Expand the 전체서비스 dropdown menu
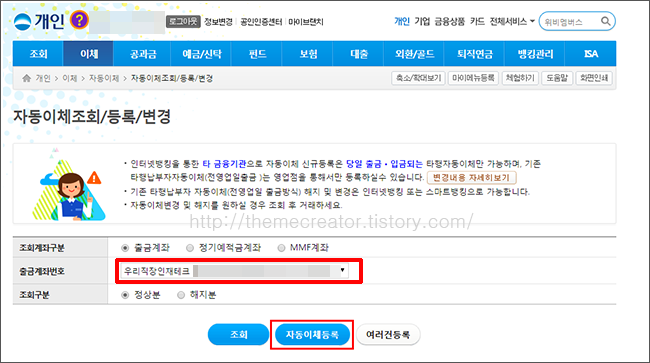The height and width of the screenshot is (363, 650). pos(512,21)
